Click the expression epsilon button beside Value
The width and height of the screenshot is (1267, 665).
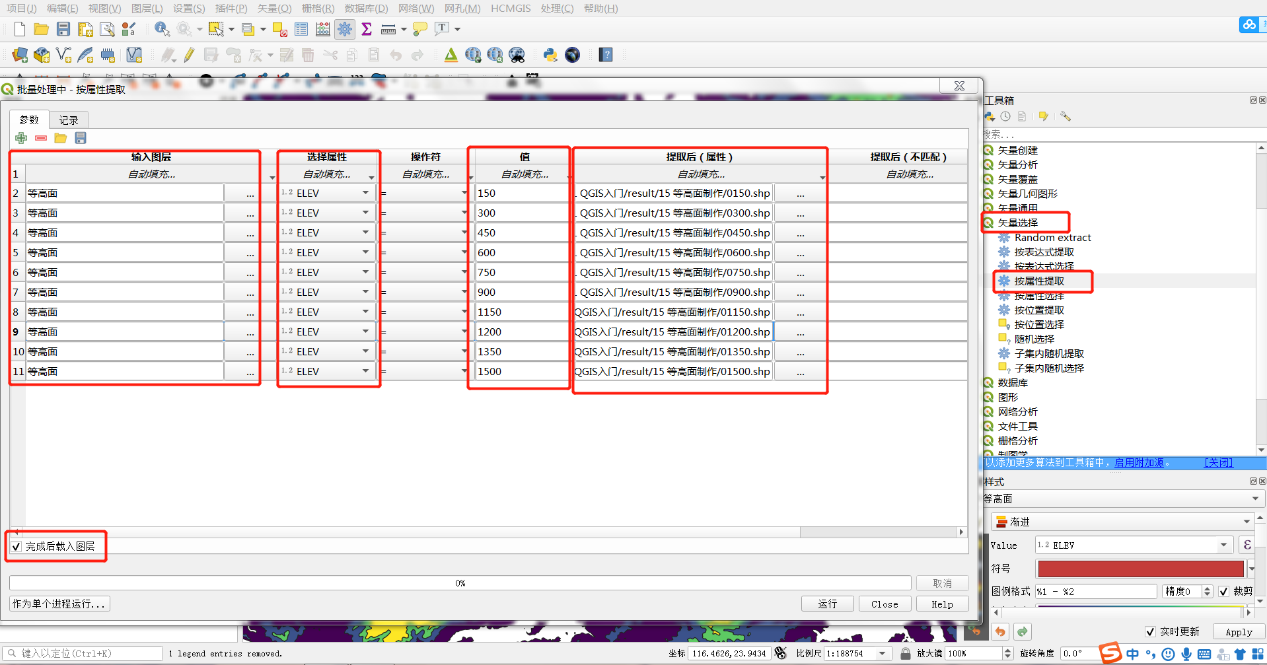coord(1246,545)
